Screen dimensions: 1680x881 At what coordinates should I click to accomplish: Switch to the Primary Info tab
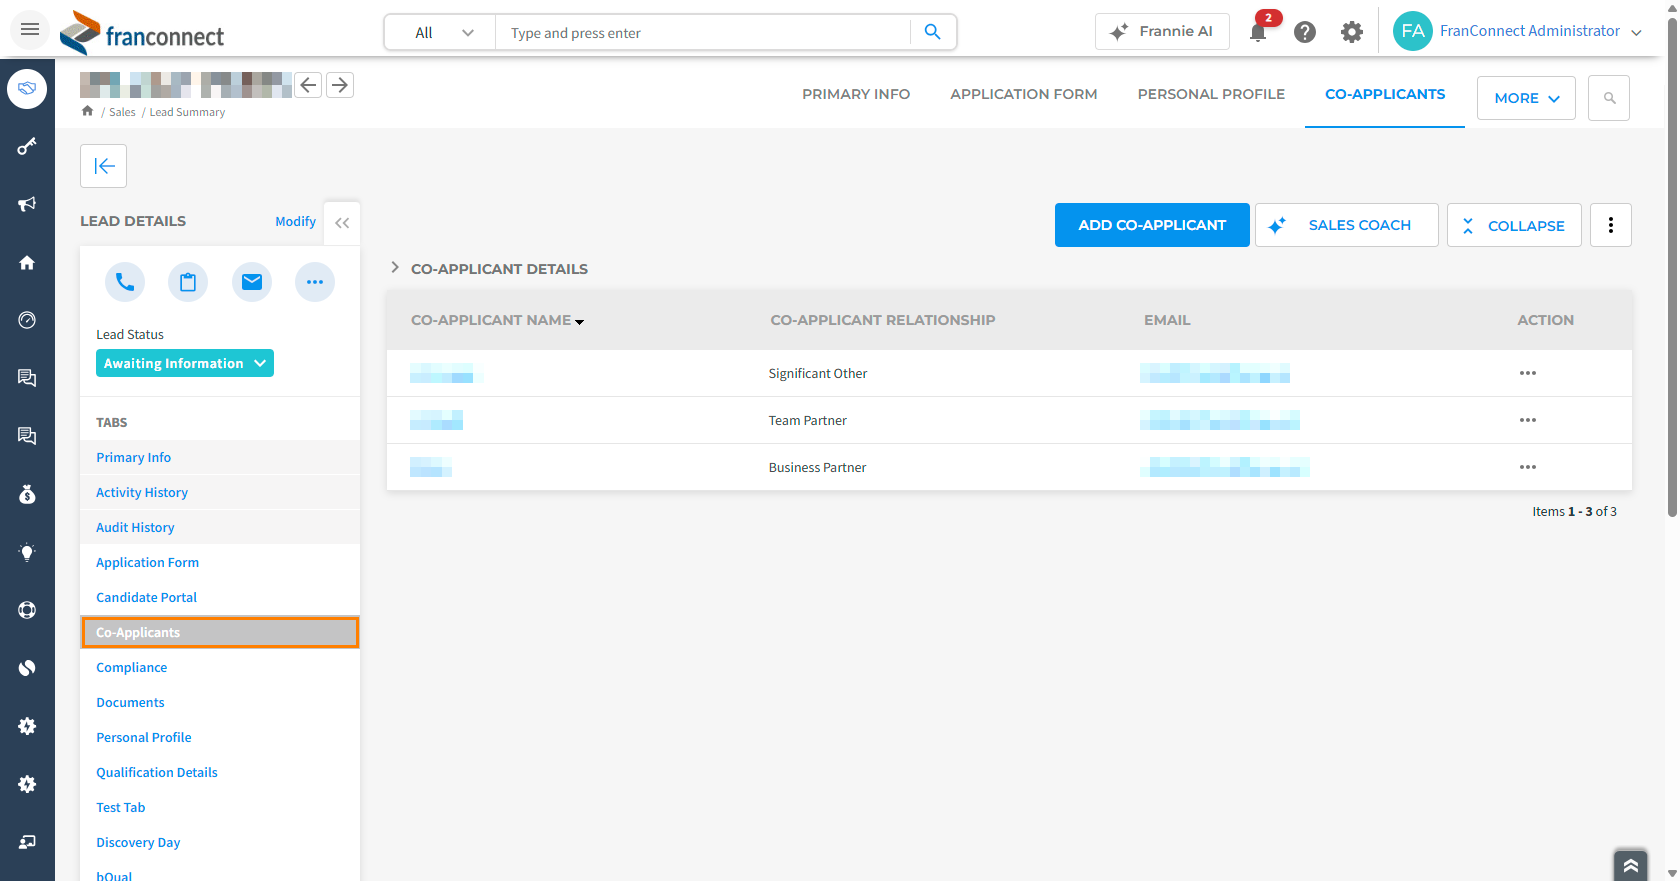click(x=856, y=94)
